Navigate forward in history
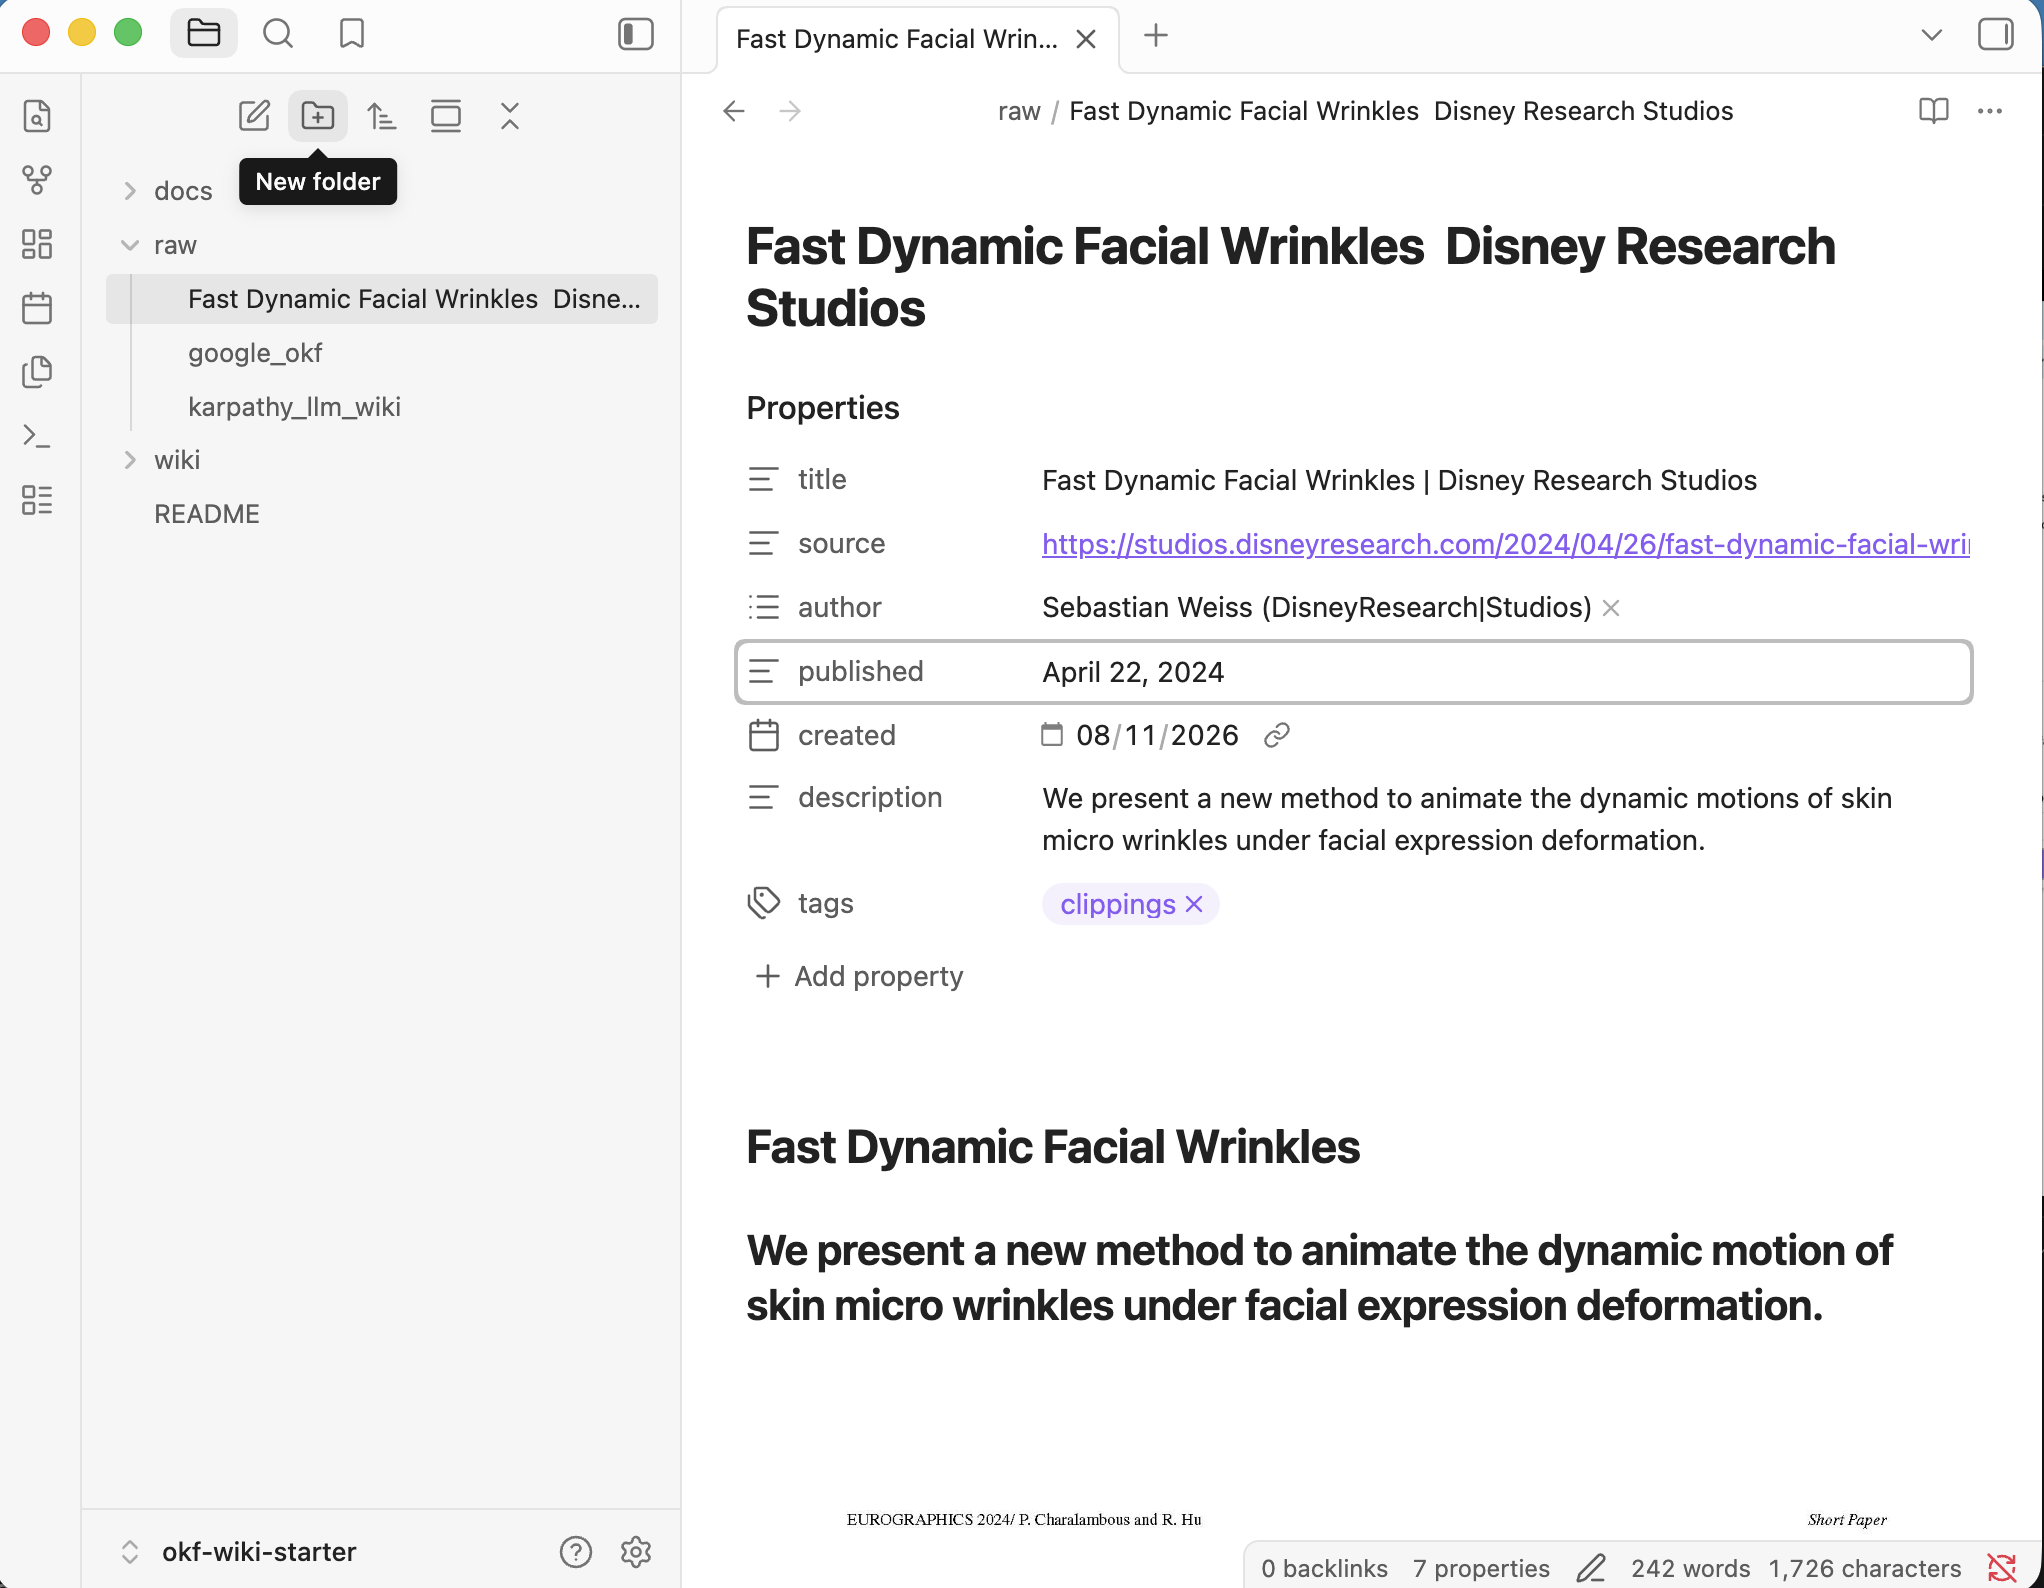Image resolution: width=2044 pixels, height=1588 pixels. click(x=790, y=111)
